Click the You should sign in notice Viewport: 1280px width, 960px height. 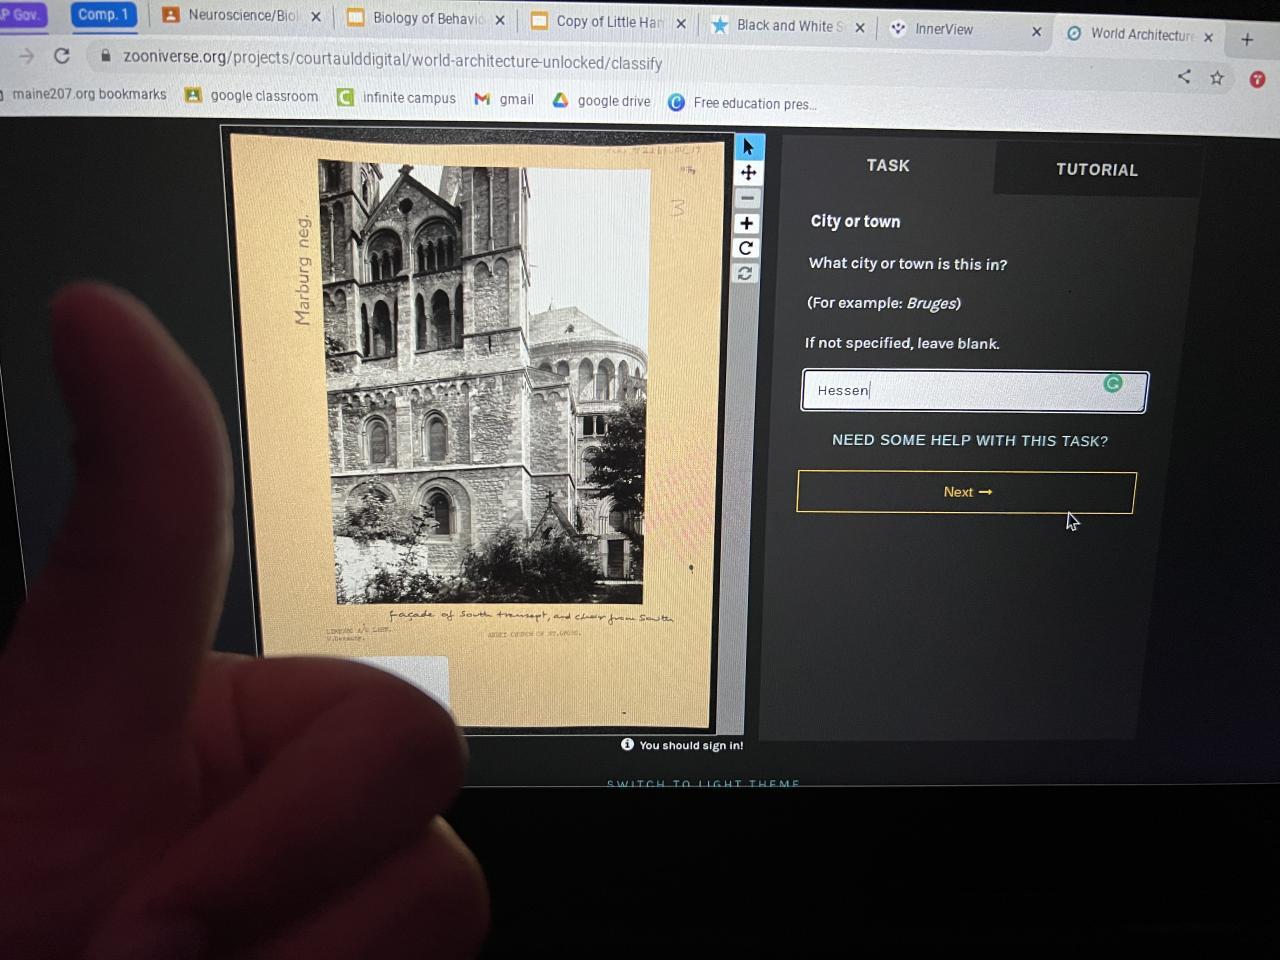(682, 745)
